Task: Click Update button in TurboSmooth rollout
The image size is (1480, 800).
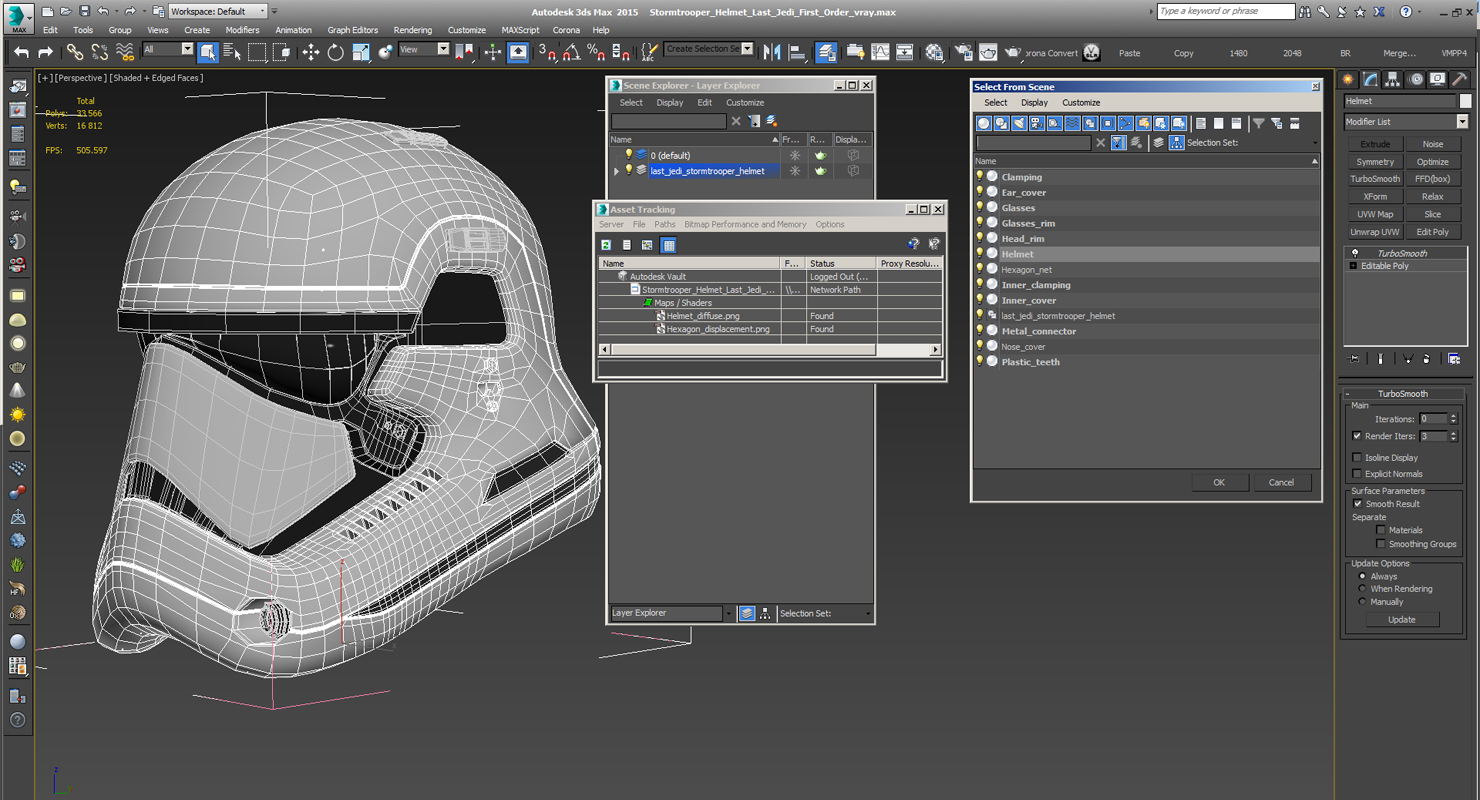Action: [x=1402, y=619]
